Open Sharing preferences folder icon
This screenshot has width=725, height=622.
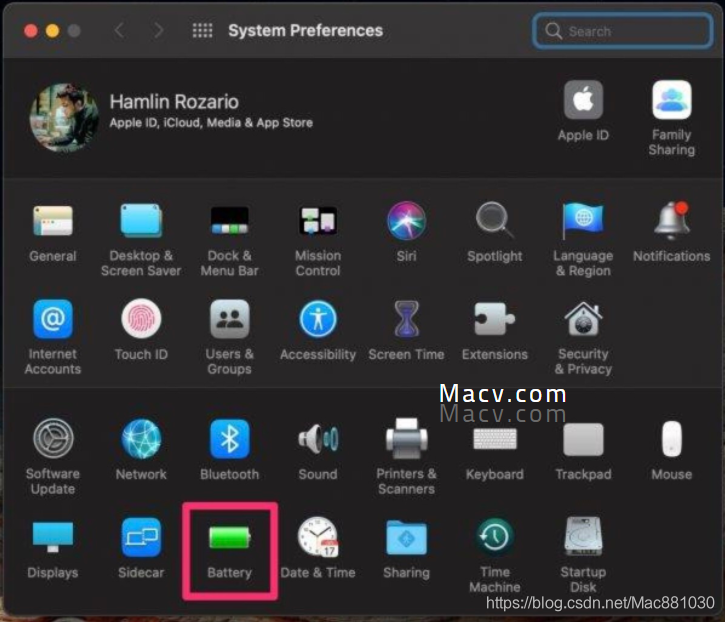406,537
